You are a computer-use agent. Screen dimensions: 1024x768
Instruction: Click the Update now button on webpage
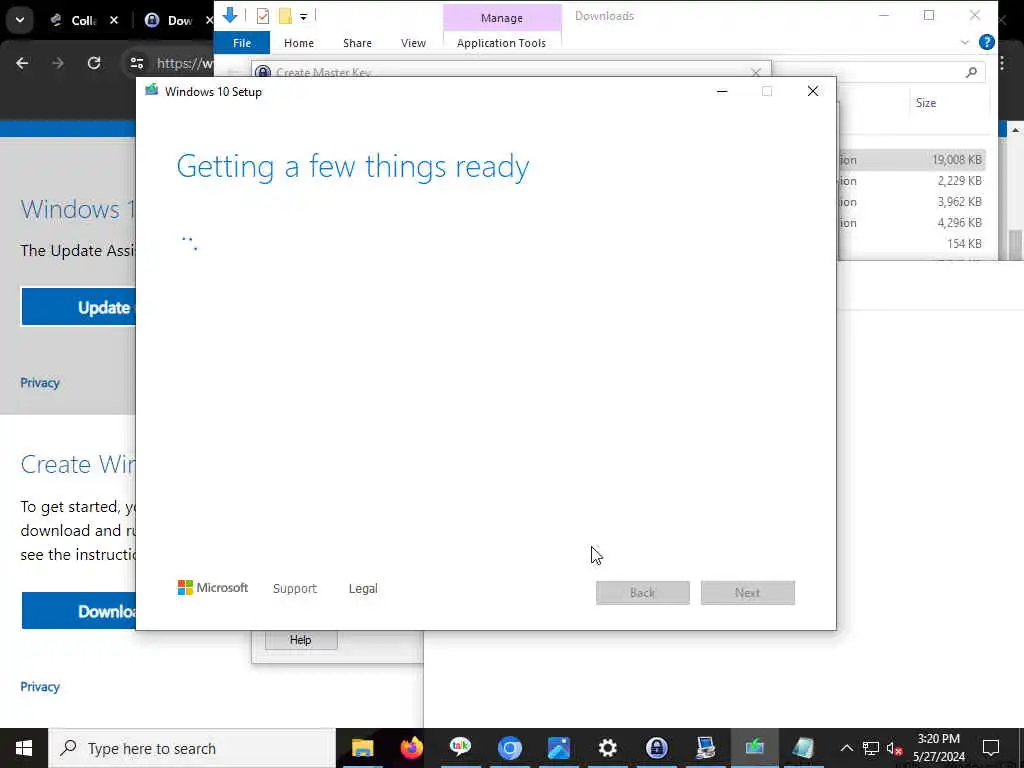78,307
